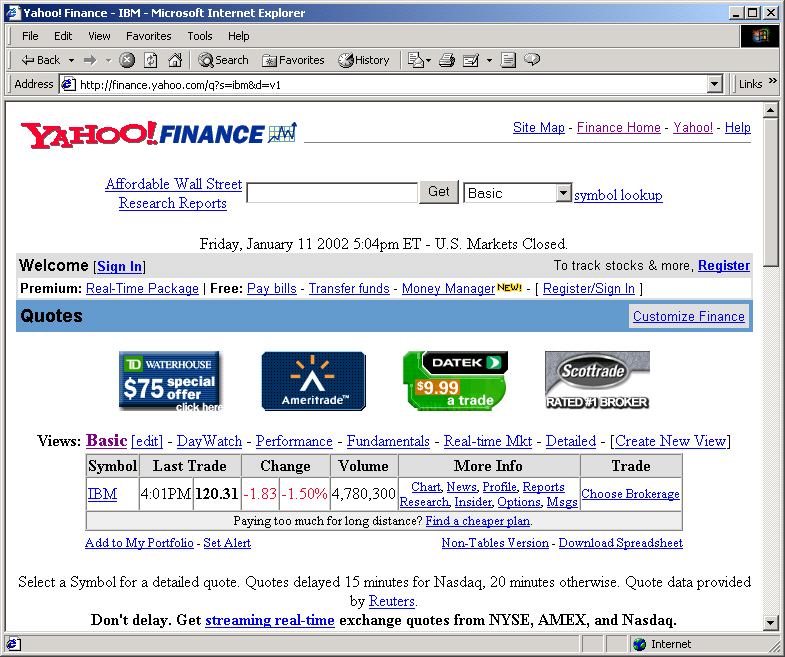Follow the Finance Home link
Screen dimensions: 785x657
coord(619,128)
